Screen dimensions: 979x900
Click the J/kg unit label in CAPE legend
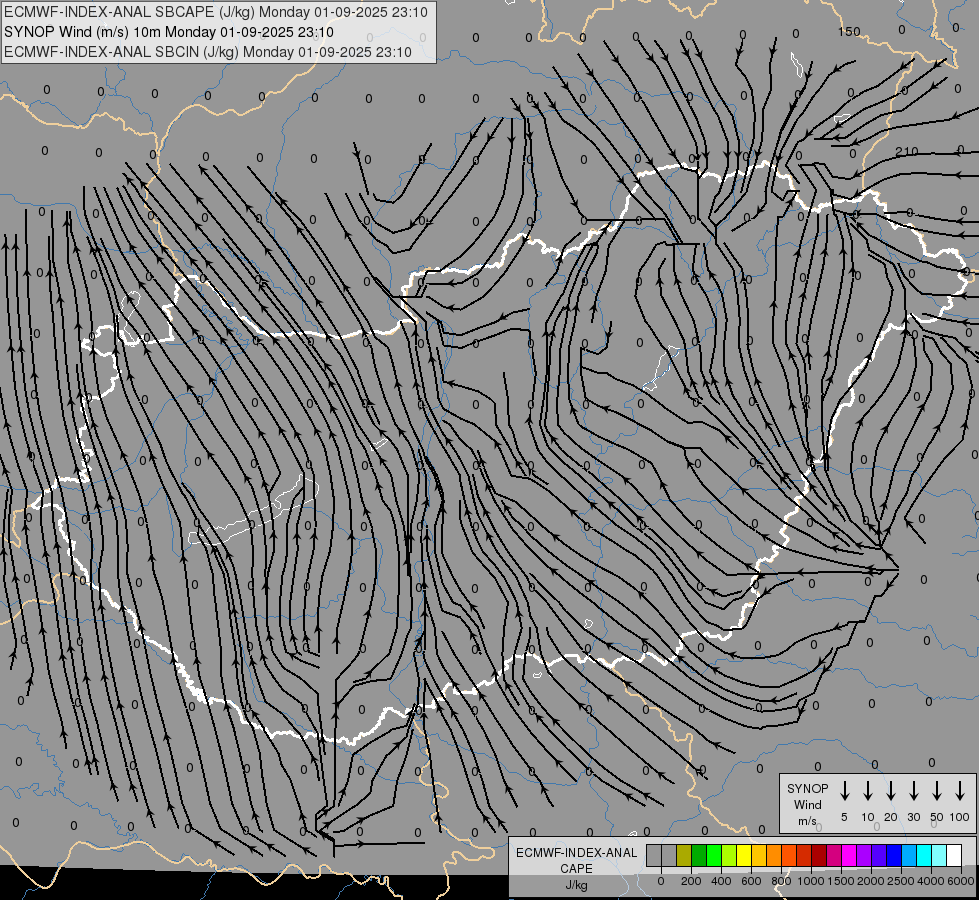click(576, 885)
